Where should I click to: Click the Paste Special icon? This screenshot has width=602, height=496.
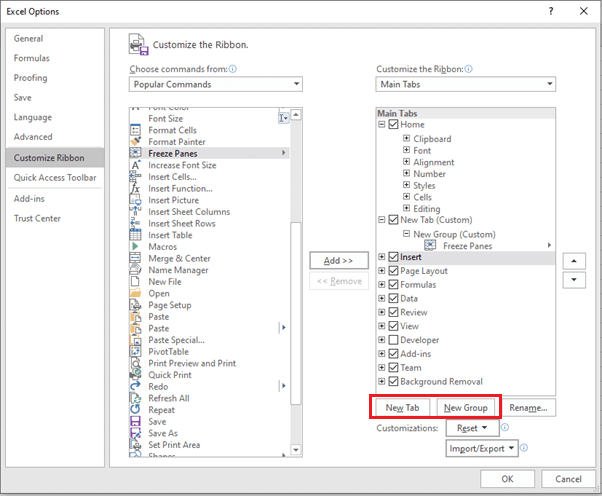135,340
